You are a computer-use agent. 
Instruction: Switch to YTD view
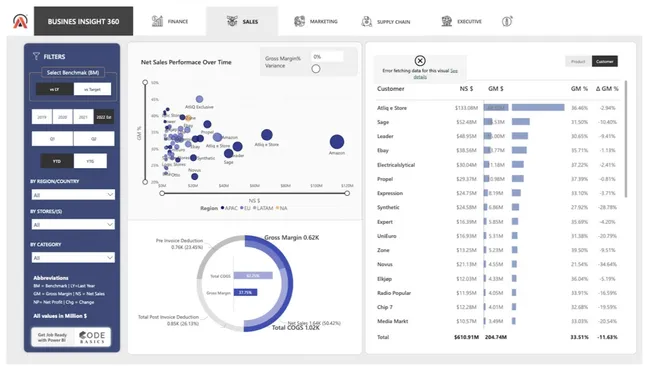(57, 161)
